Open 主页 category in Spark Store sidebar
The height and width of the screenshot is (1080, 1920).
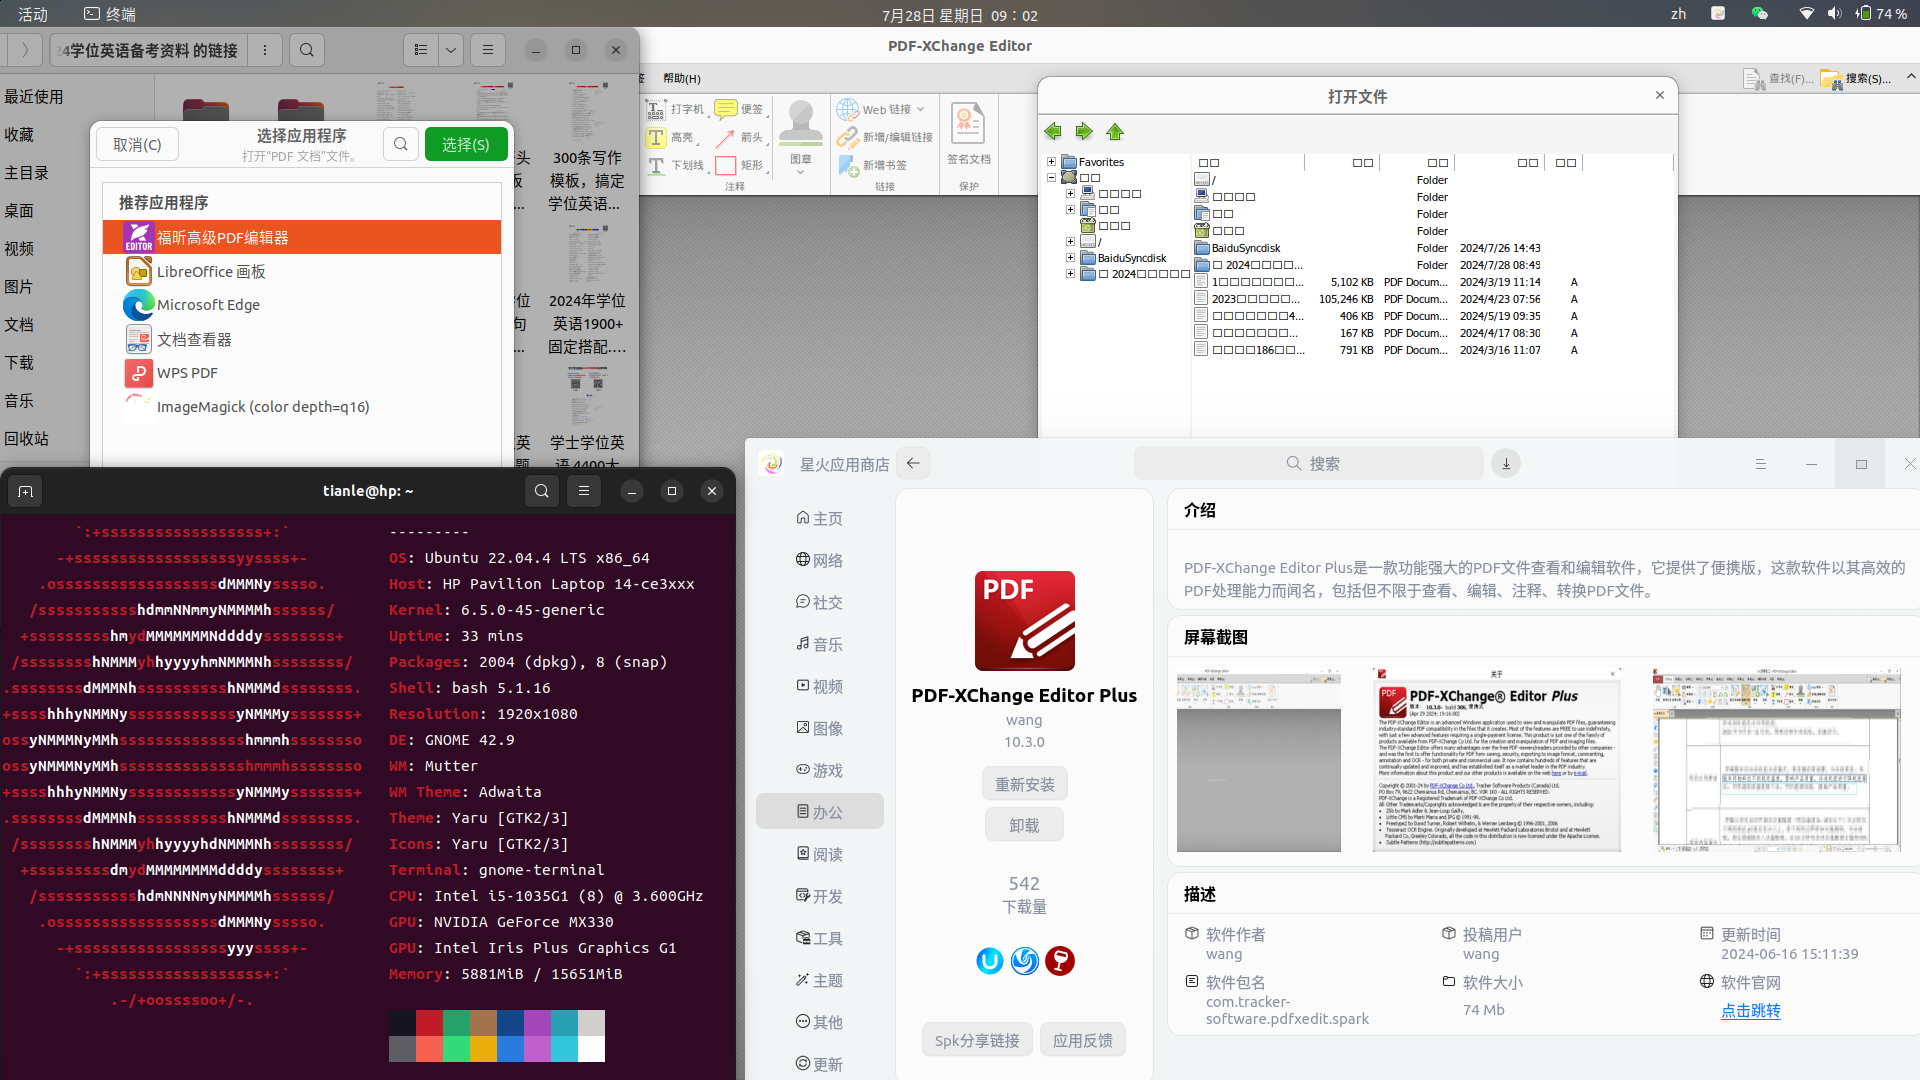(820, 518)
